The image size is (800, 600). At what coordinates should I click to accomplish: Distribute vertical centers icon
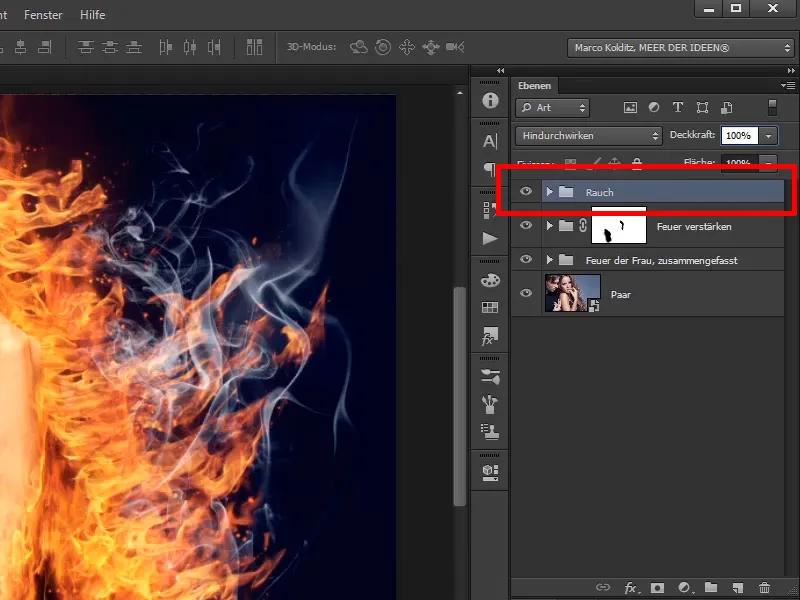[x=110, y=47]
